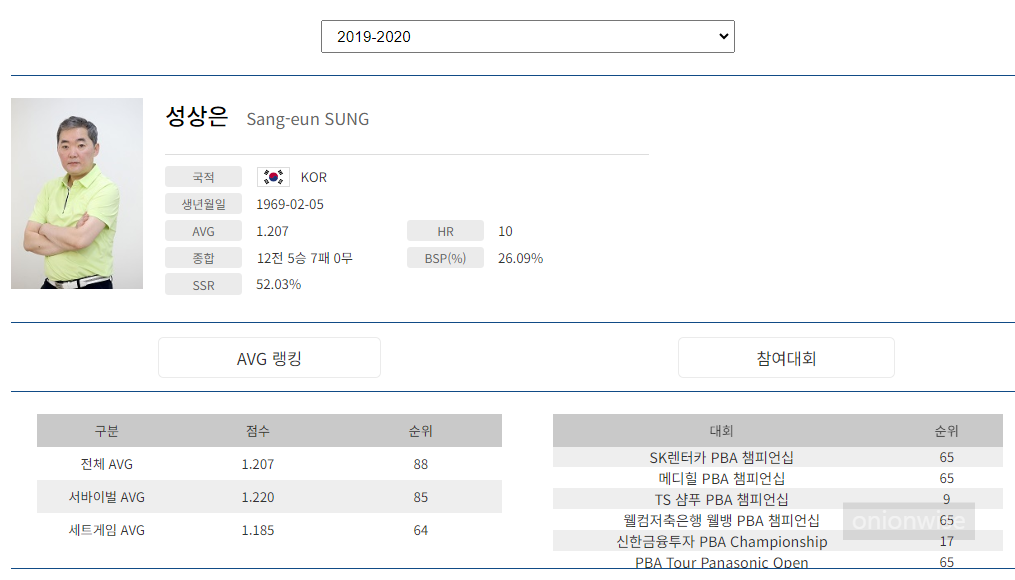Click the Korean flag icon next to KOR

click(x=271, y=176)
